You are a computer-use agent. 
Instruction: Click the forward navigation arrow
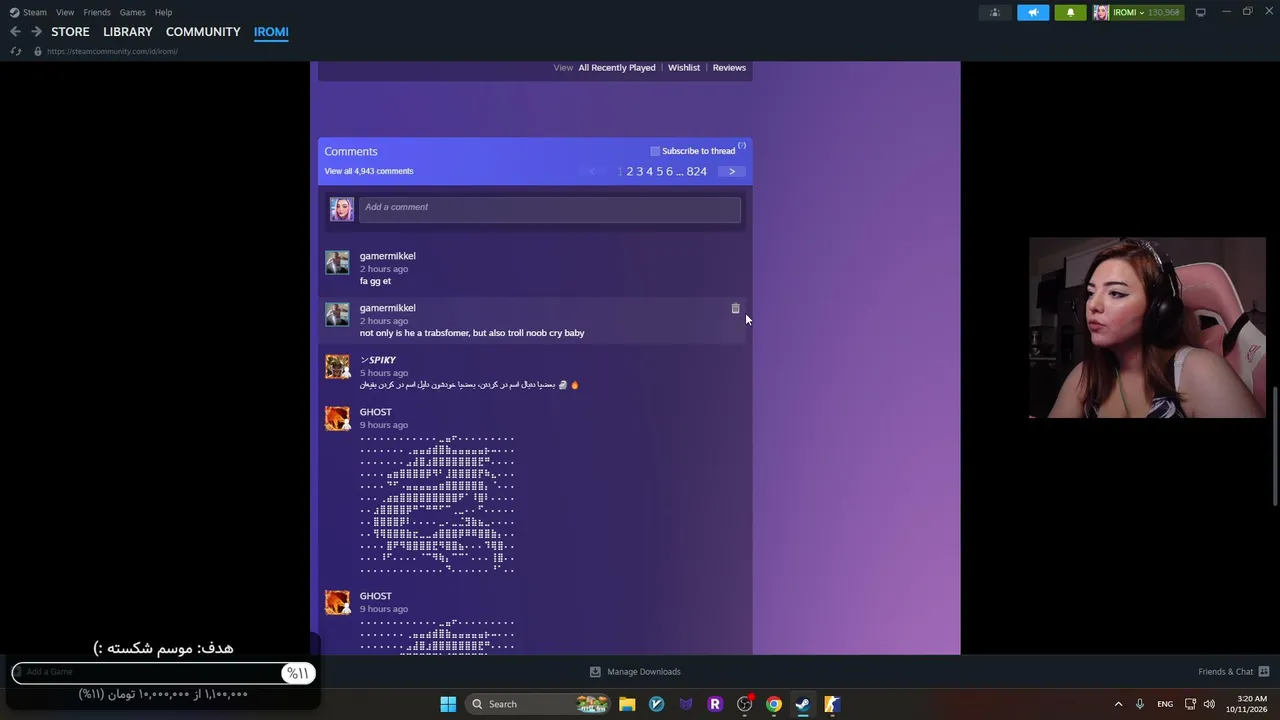tap(36, 32)
